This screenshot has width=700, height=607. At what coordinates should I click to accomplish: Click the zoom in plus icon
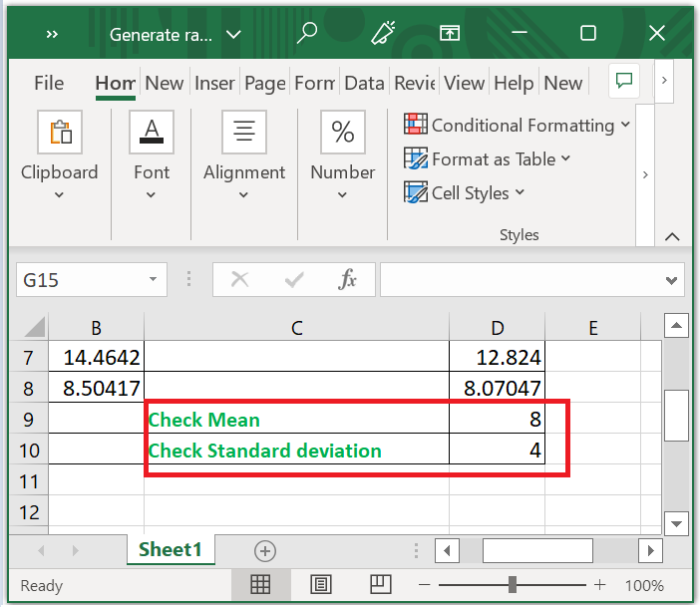pos(600,585)
